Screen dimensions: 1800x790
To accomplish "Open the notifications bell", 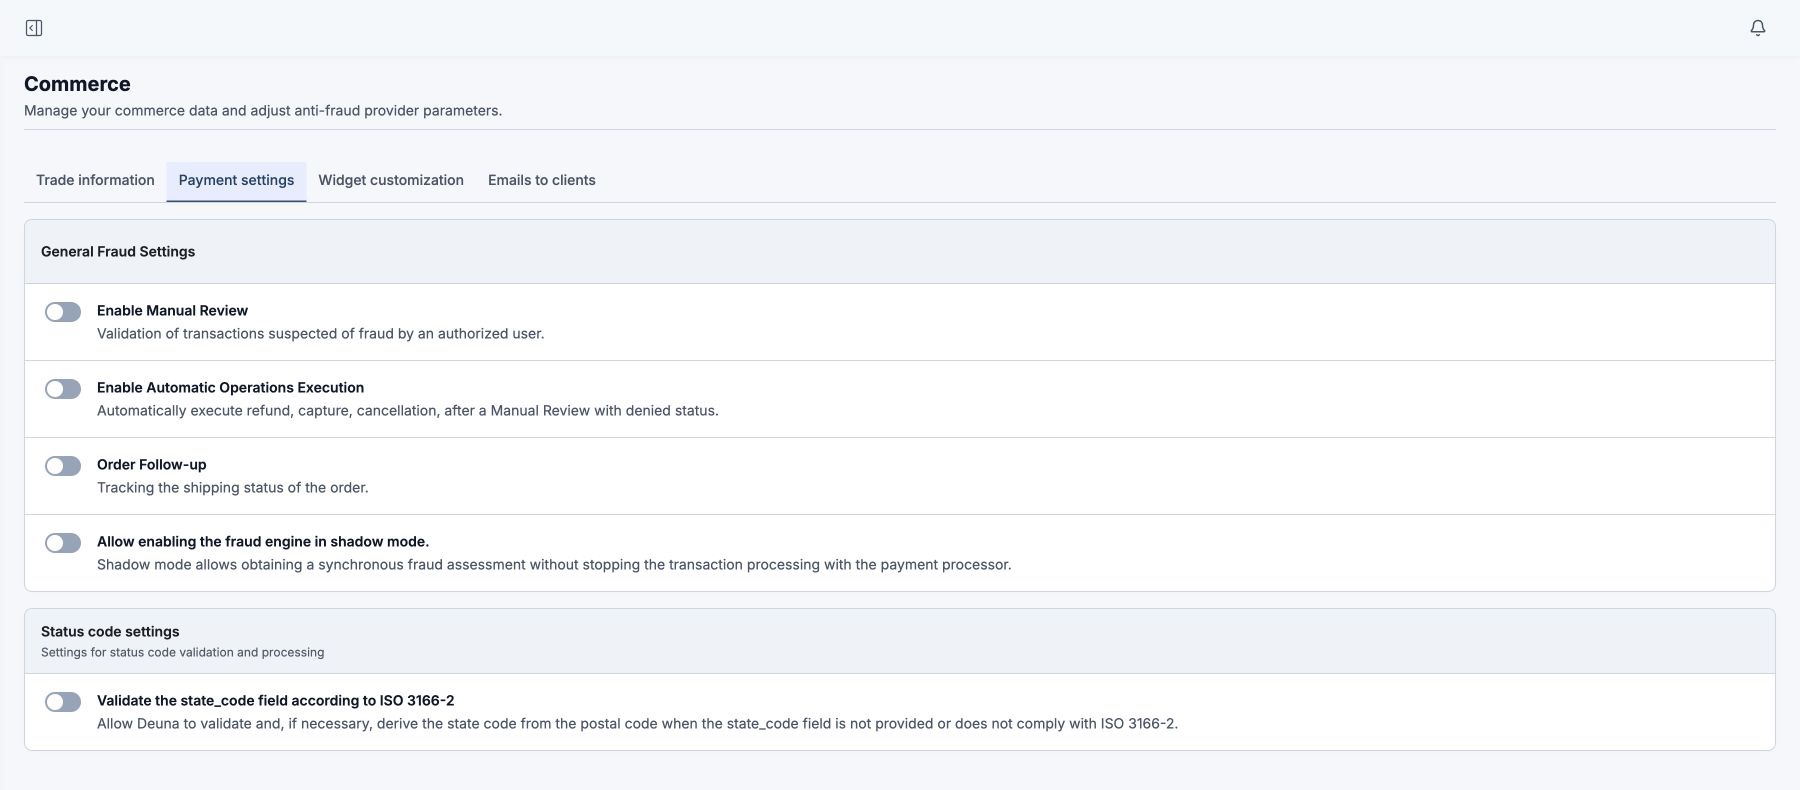I will pyautogui.click(x=1758, y=28).
